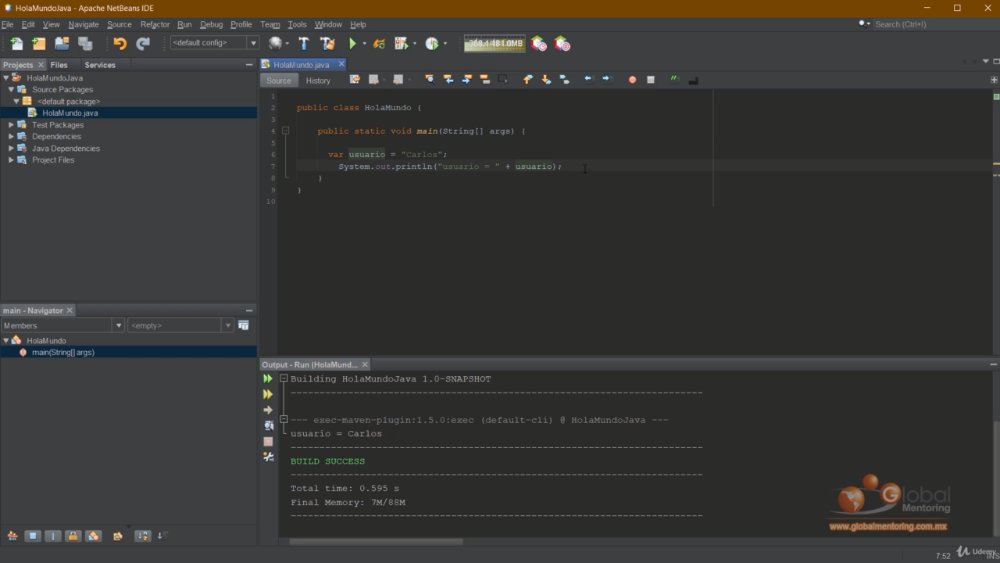The width and height of the screenshot is (1000, 563).
Task: Click the last profiler icon in main toolbar
Action: pos(562,43)
